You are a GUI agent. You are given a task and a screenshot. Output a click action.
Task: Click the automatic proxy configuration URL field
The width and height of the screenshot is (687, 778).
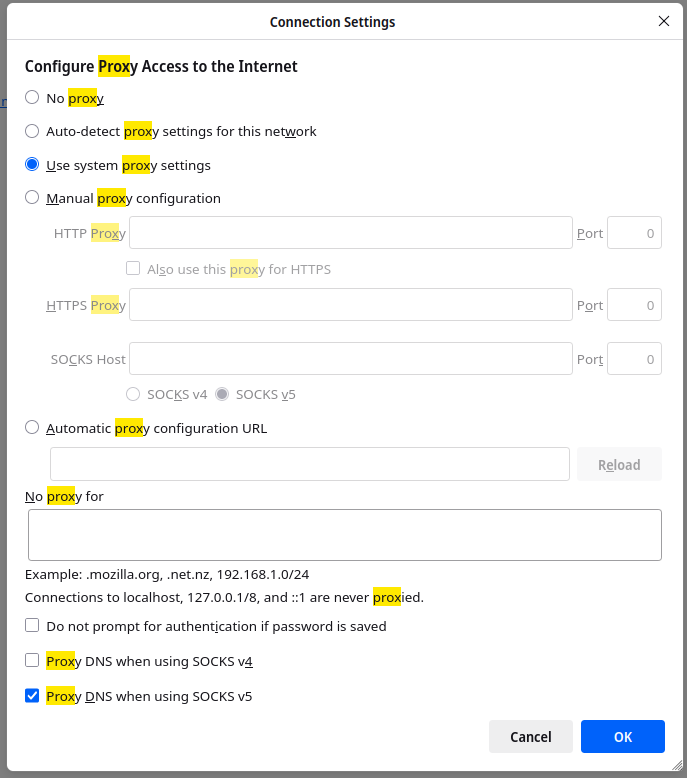click(310, 464)
